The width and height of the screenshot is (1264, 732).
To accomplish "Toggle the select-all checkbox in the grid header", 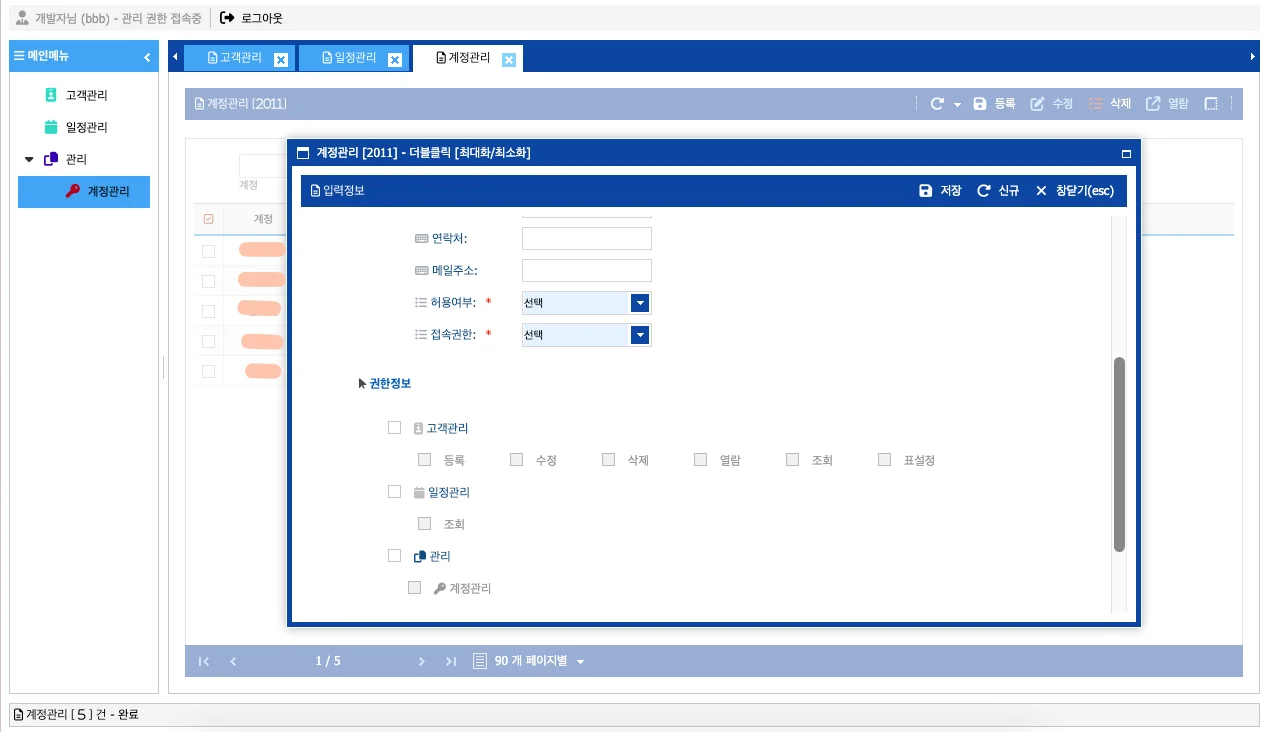I will 208,219.
